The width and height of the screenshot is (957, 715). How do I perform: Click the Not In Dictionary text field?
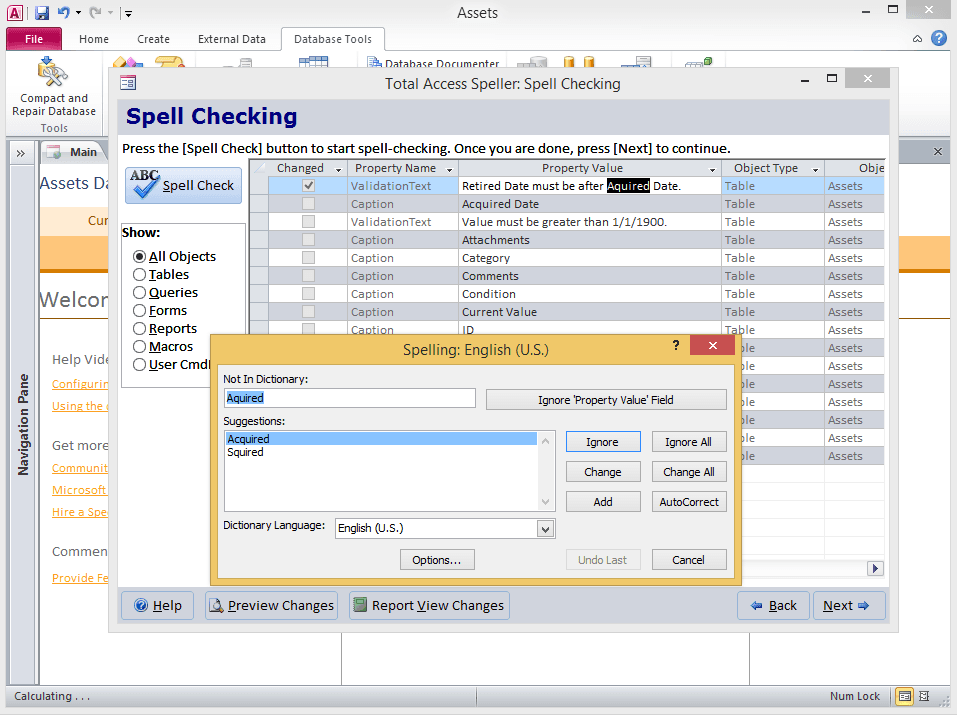(350, 398)
